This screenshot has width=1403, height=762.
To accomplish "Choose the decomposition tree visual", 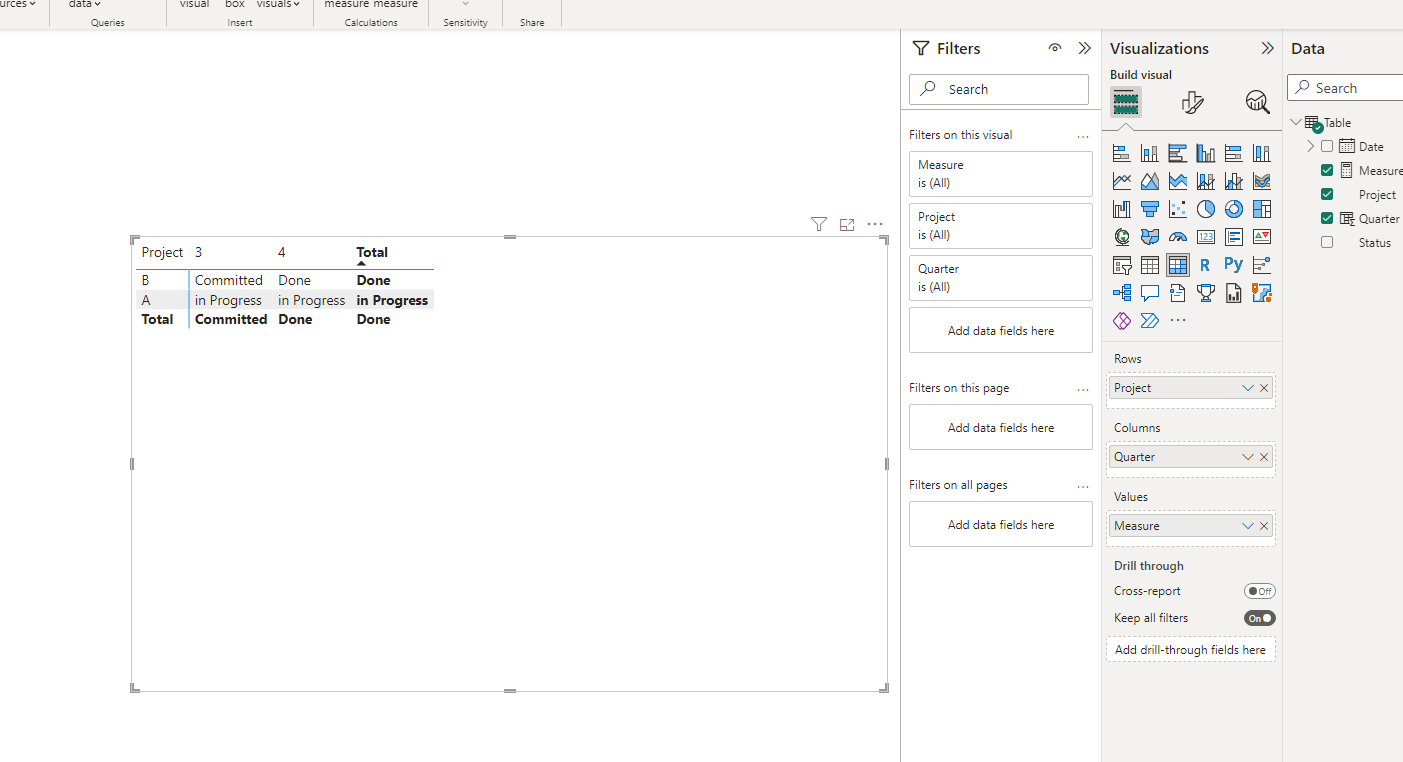I will click(1122, 293).
